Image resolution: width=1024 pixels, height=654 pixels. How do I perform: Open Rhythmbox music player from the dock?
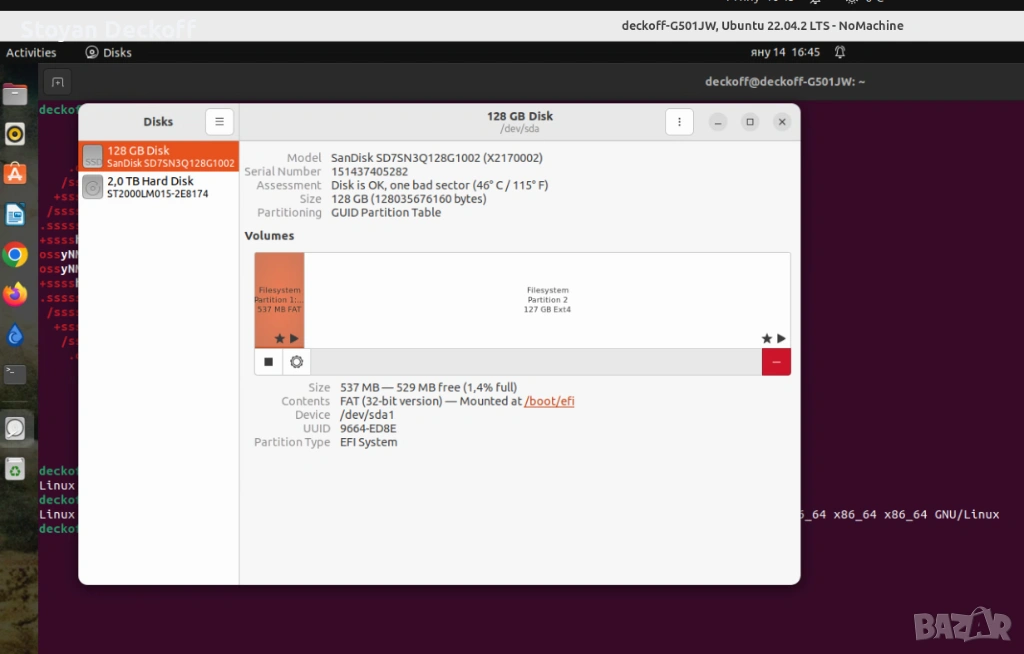[15, 134]
